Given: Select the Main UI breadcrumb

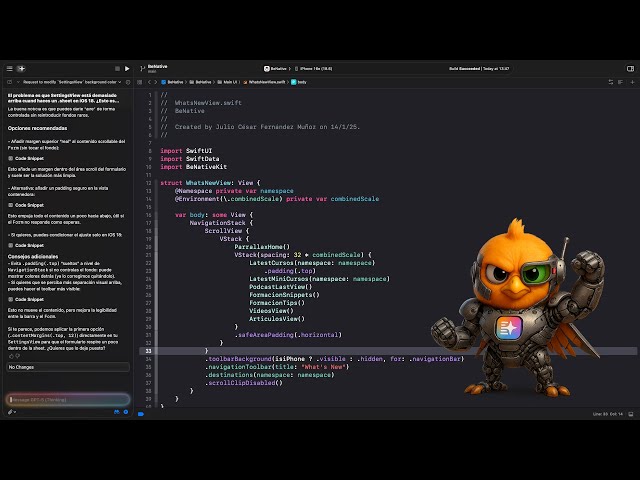Looking at the screenshot, I should click(x=227, y=82).
